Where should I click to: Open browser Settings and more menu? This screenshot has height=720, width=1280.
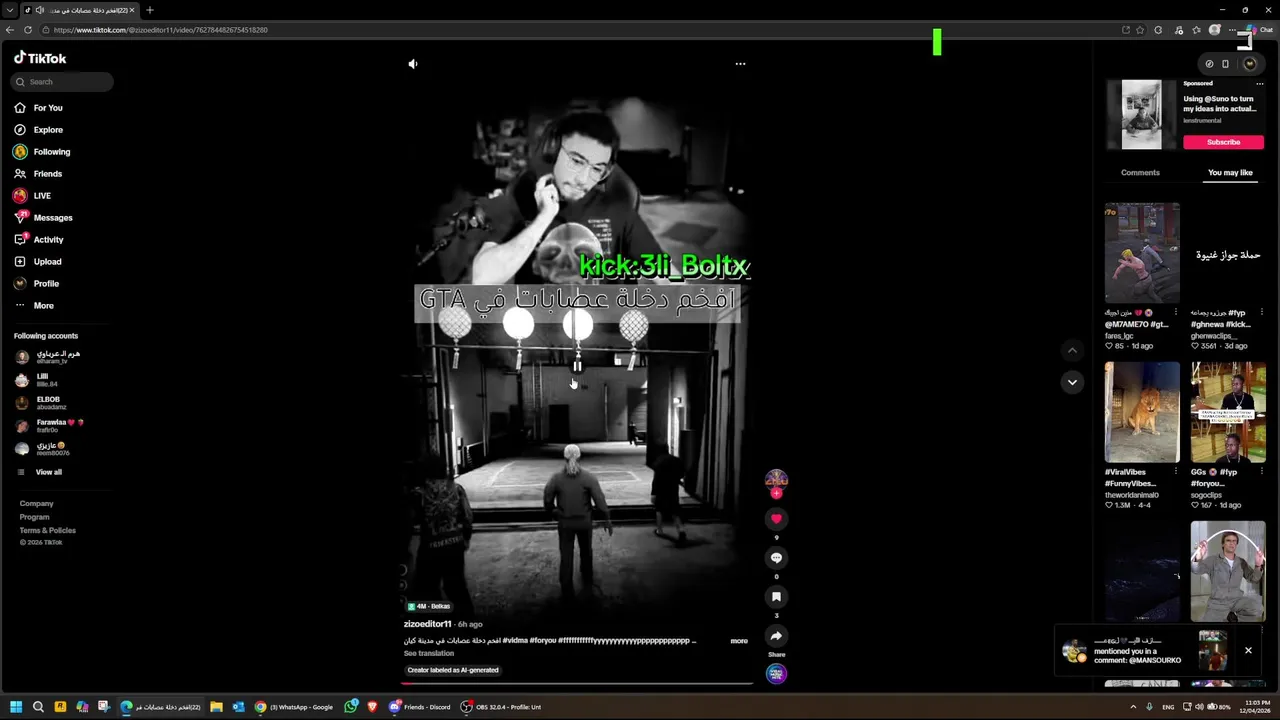[1232, 30]
